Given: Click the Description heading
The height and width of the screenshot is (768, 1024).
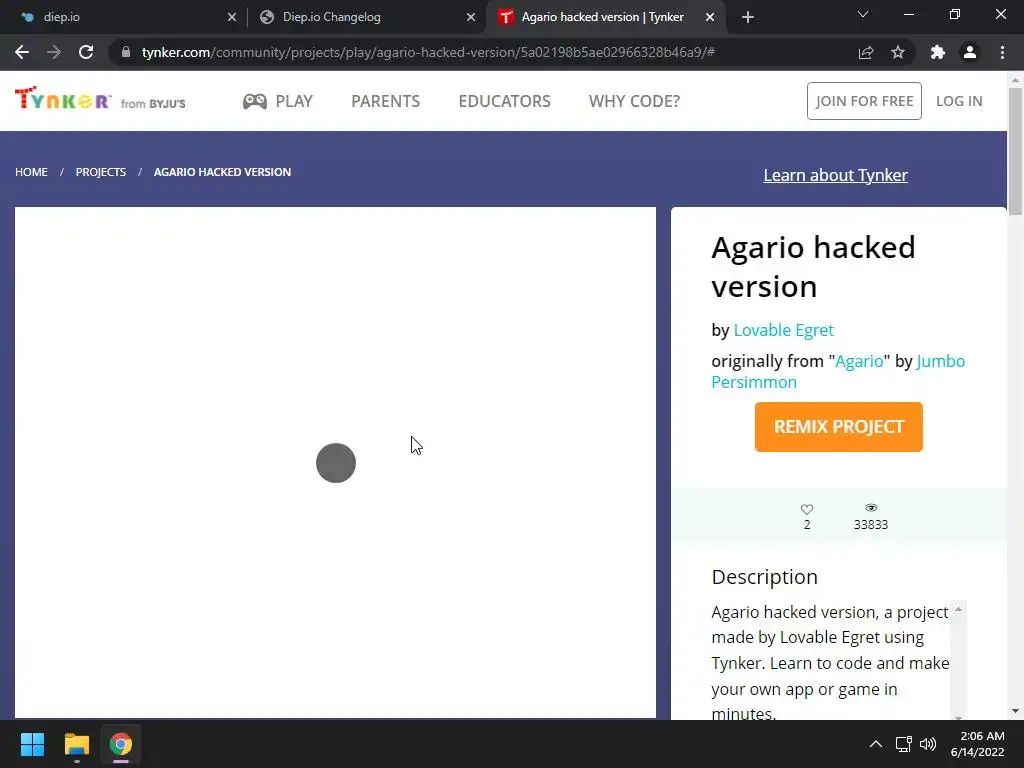Looking at the screenshot, I should pyautogui.click(x=764, y=577).
